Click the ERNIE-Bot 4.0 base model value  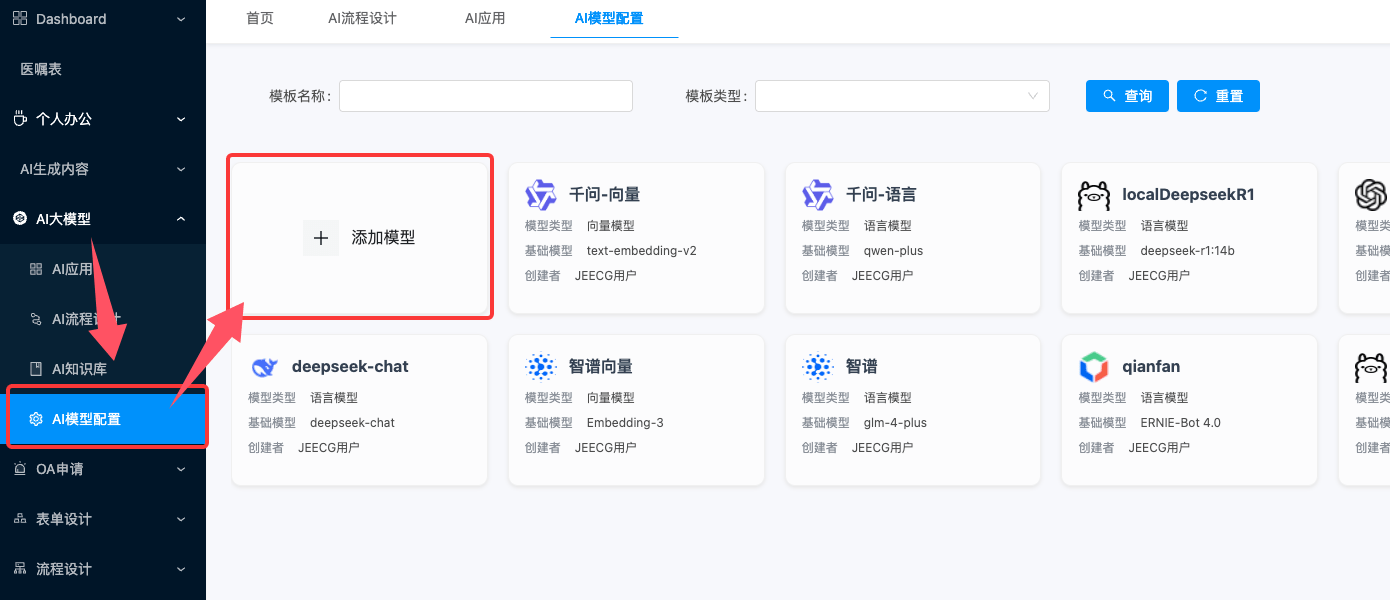tap(1181, 423)
